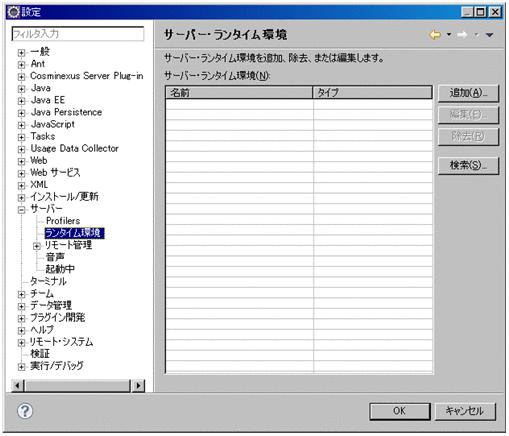Select the ランタイム環境 tree item

tap(74, 233)
